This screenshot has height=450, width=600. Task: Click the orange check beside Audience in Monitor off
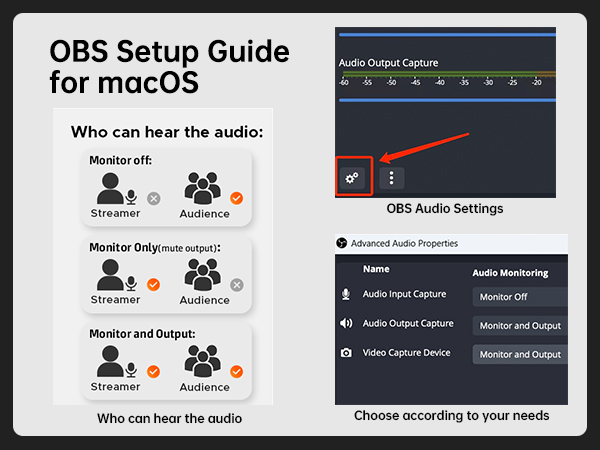click(x=236, y=198)
